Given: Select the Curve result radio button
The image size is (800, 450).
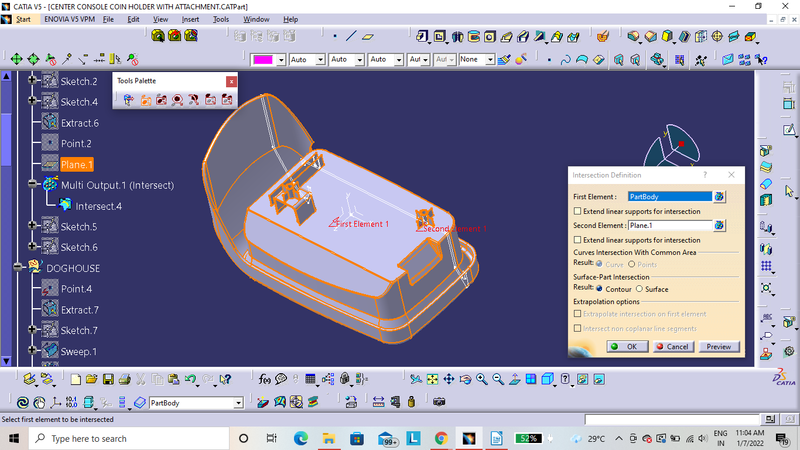Looking at the screenshot, I should 599,264.
